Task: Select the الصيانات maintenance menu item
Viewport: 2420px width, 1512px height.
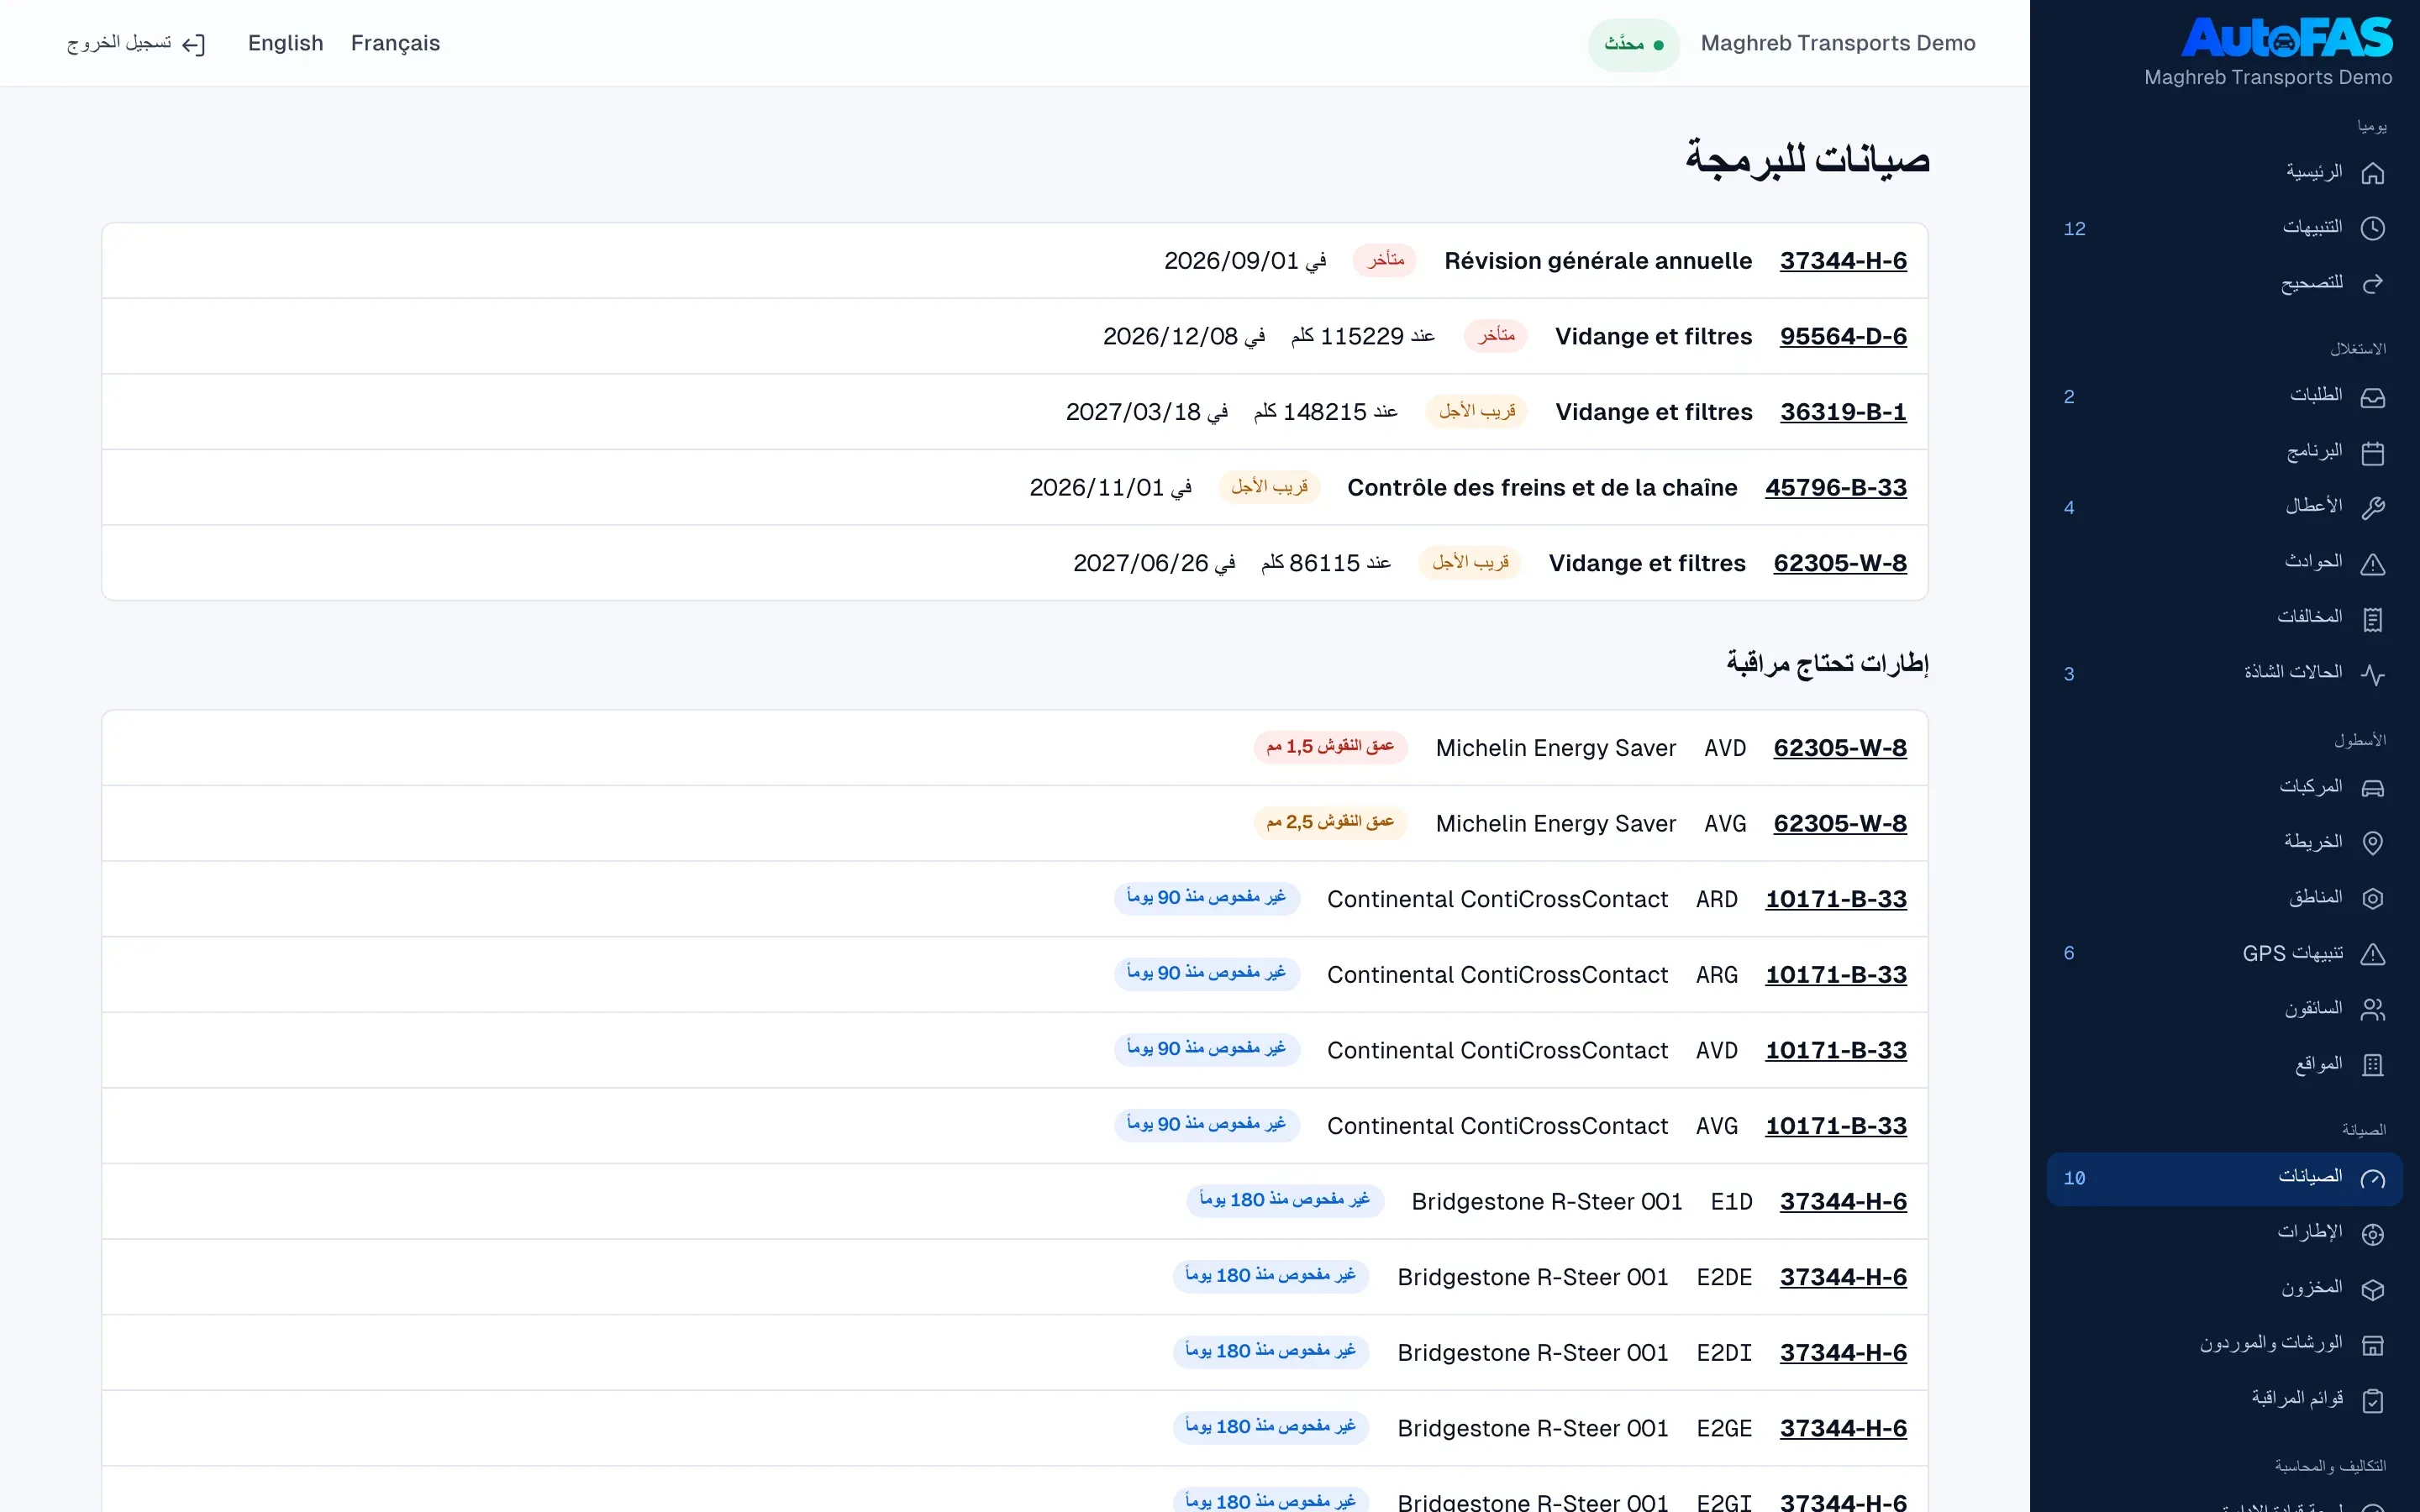Action: [x=2224, y=1178]
